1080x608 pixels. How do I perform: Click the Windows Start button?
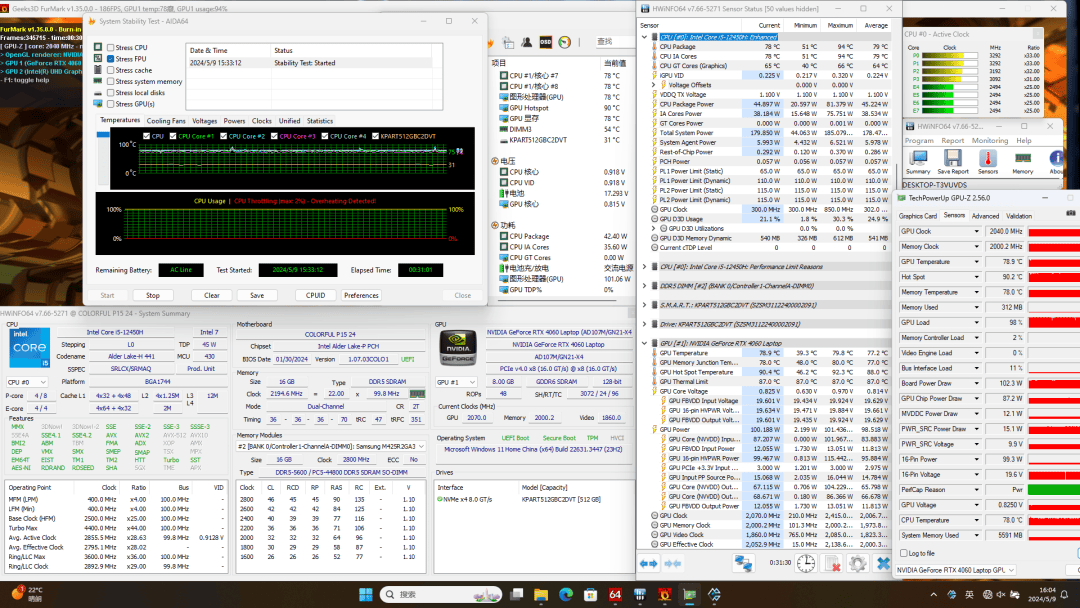(x=366, y=594)
